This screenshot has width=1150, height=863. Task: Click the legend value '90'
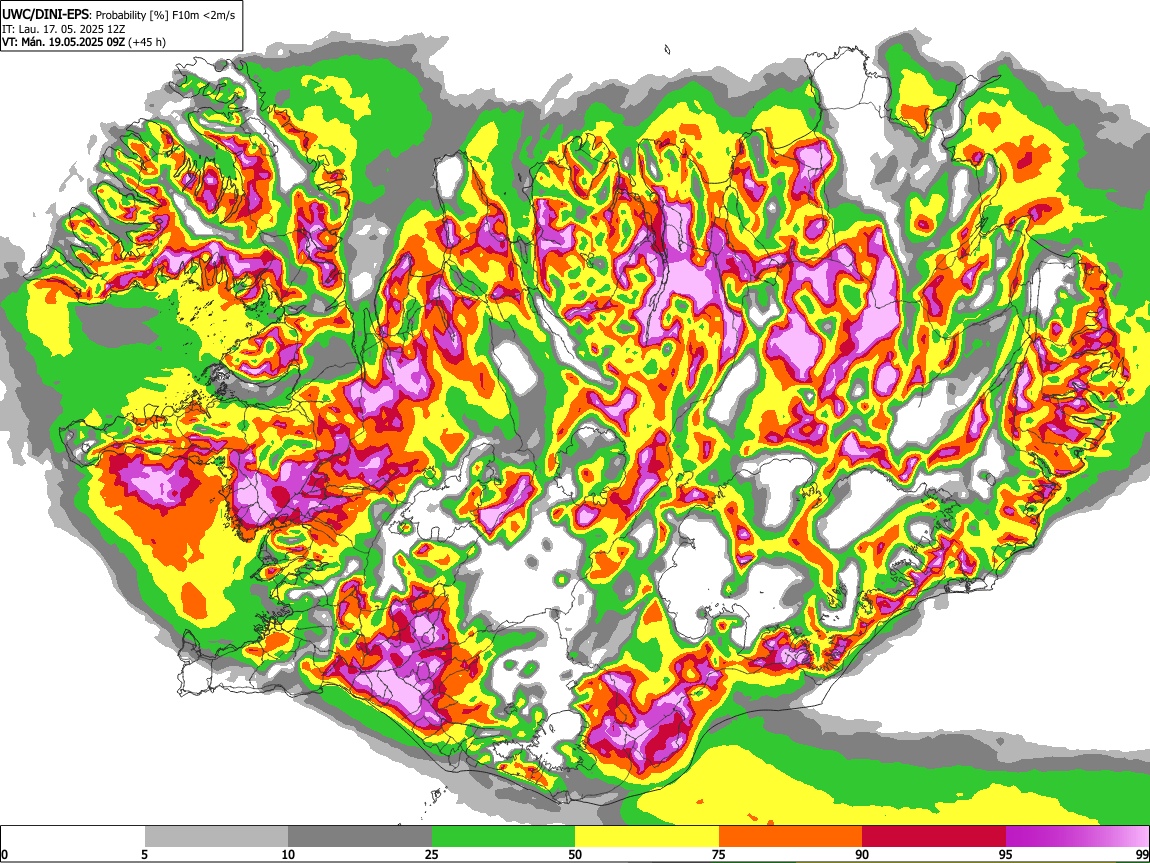coord(862,855)
